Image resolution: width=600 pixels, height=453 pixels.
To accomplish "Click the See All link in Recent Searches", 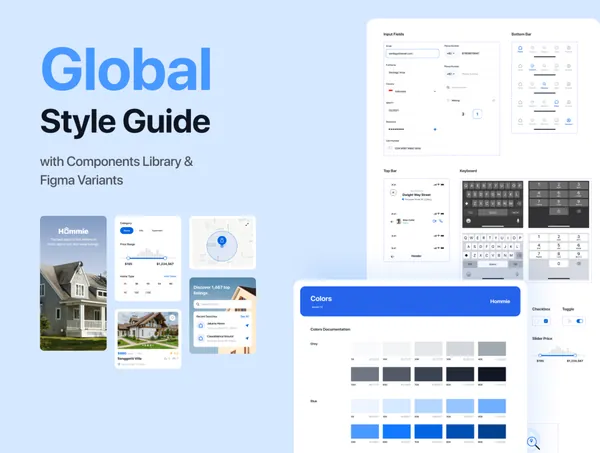I will coord(246,316).
